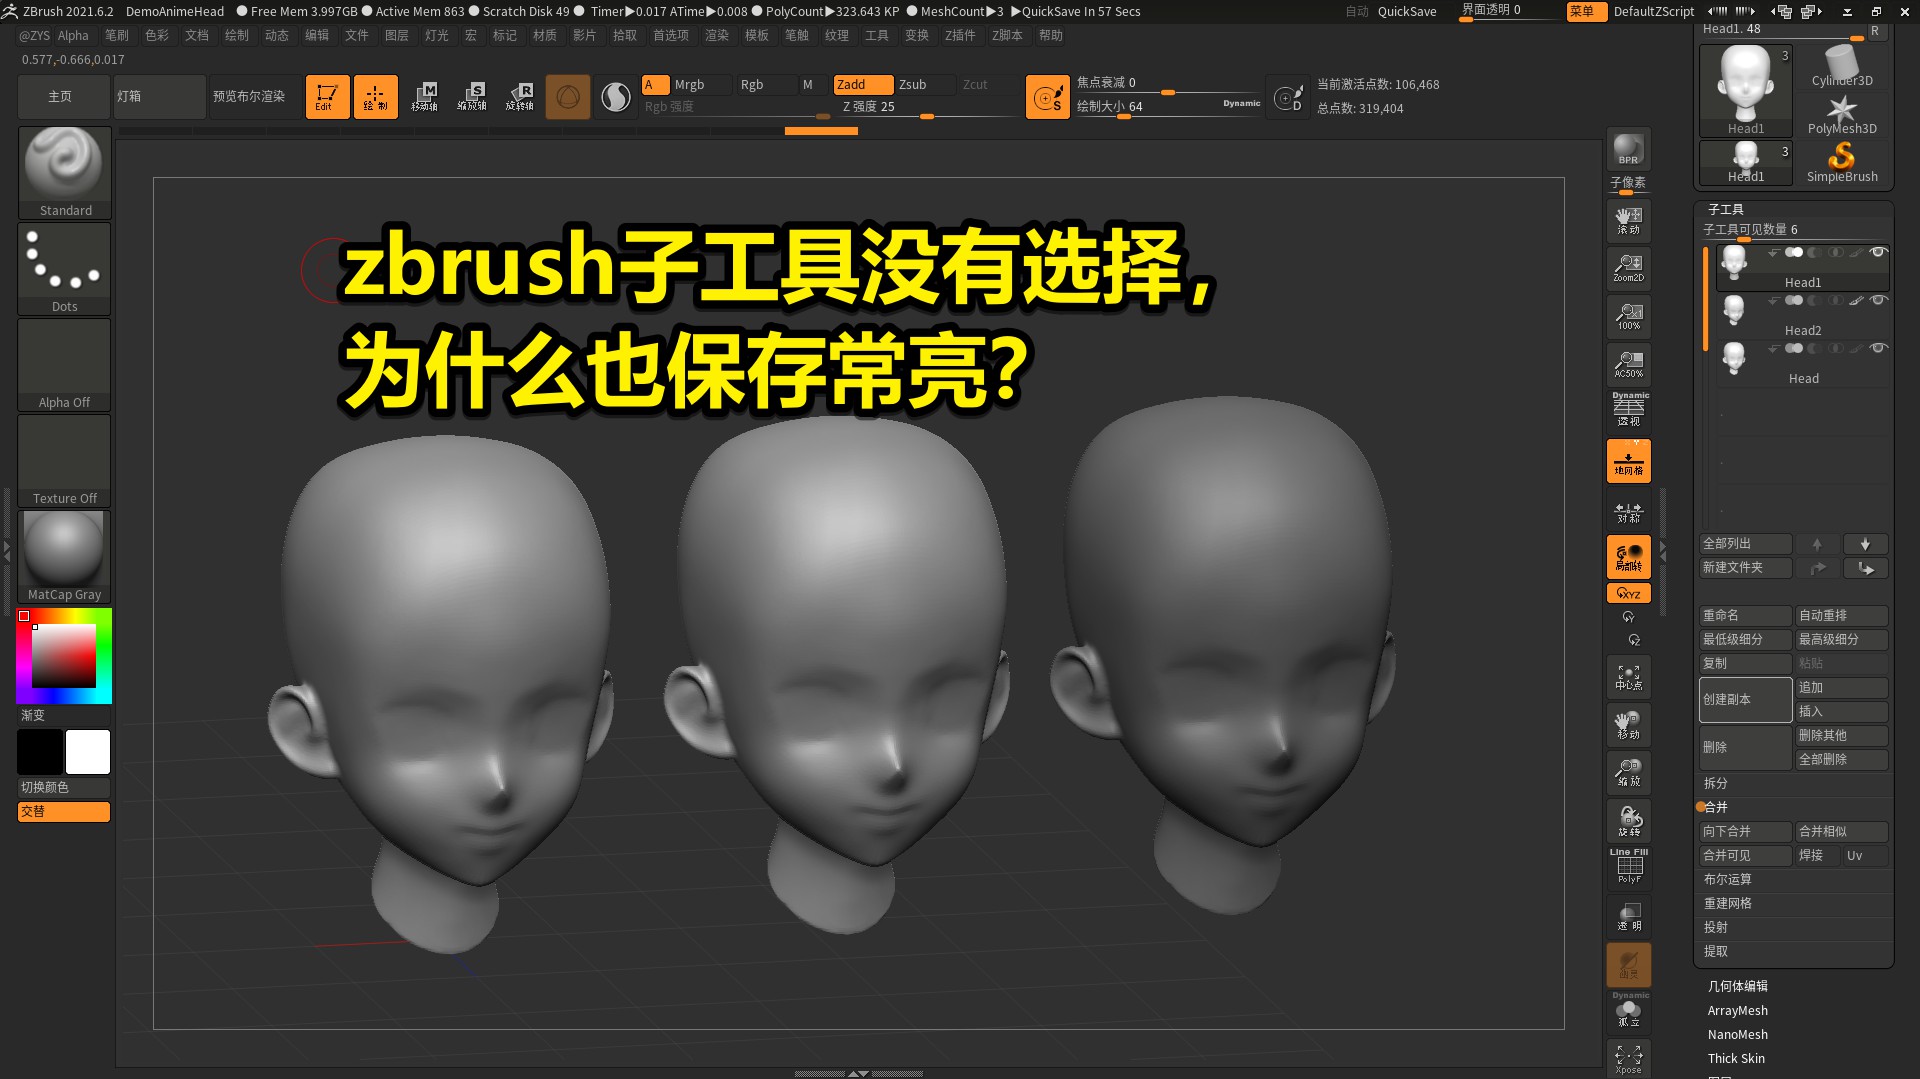Expand the Thick Skin section

click(x=1736, y=1058)
